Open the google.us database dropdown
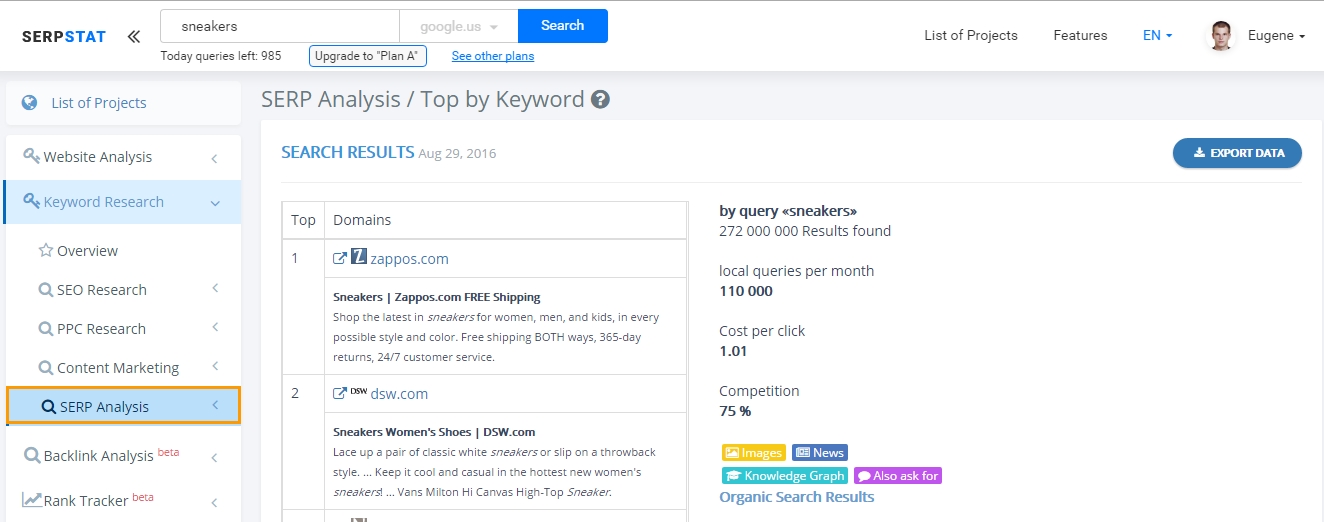 458,26
